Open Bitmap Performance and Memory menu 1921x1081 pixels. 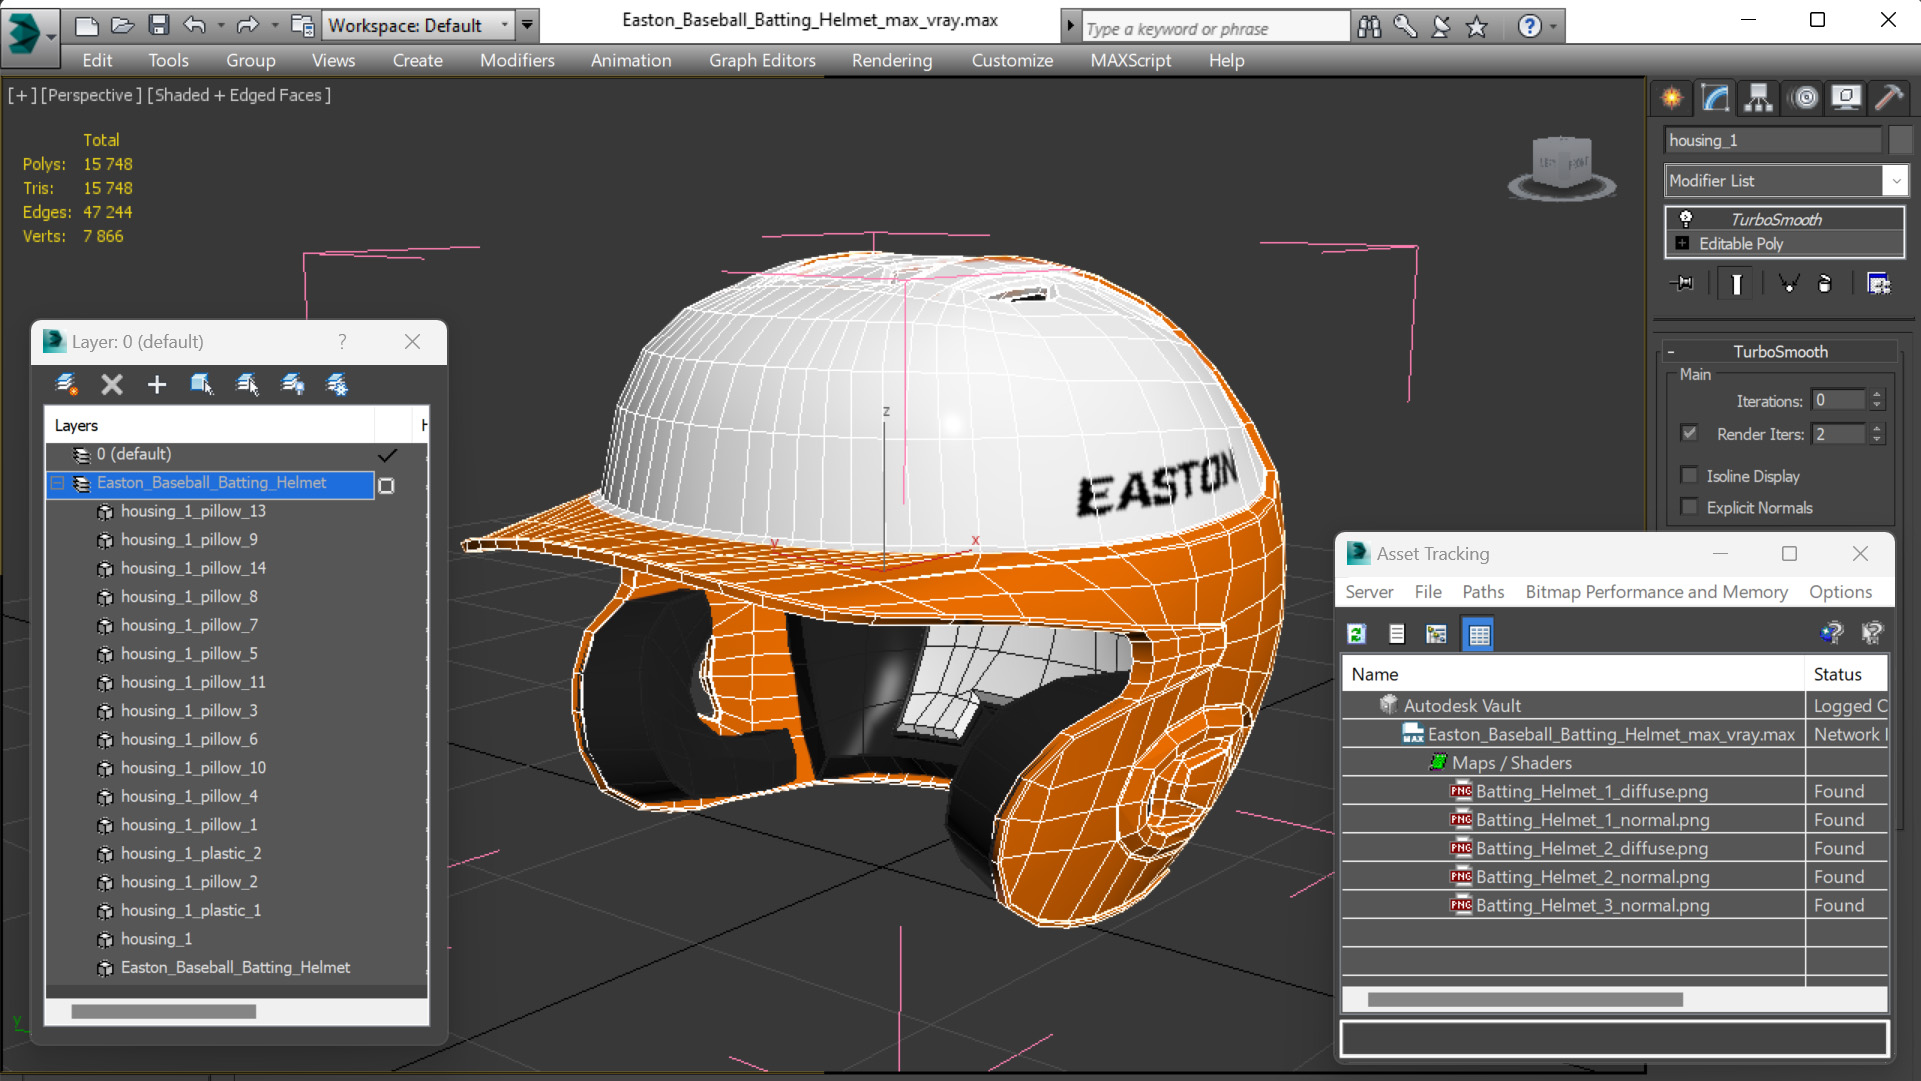[1656, 592]
